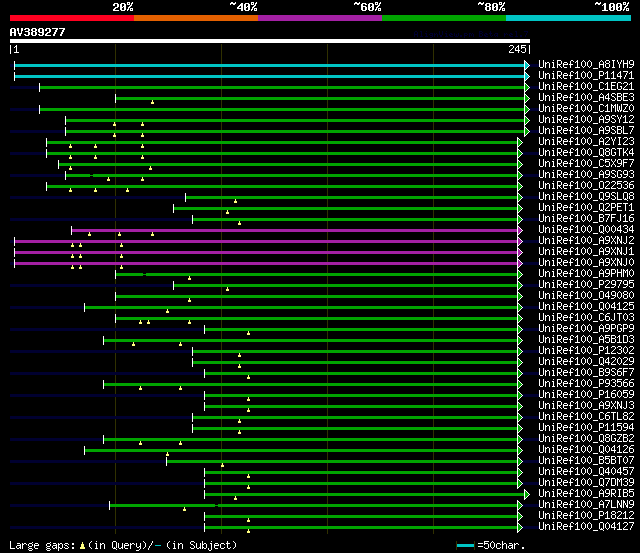Click UniRef100_A2YI23 text

[x=586, y=142]
